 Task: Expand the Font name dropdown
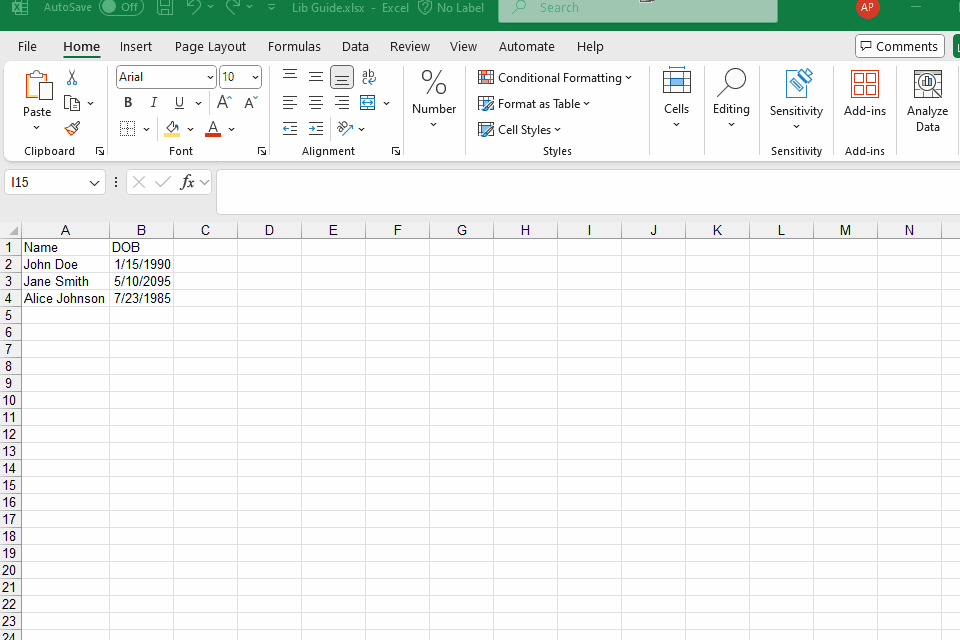(210, 77)
